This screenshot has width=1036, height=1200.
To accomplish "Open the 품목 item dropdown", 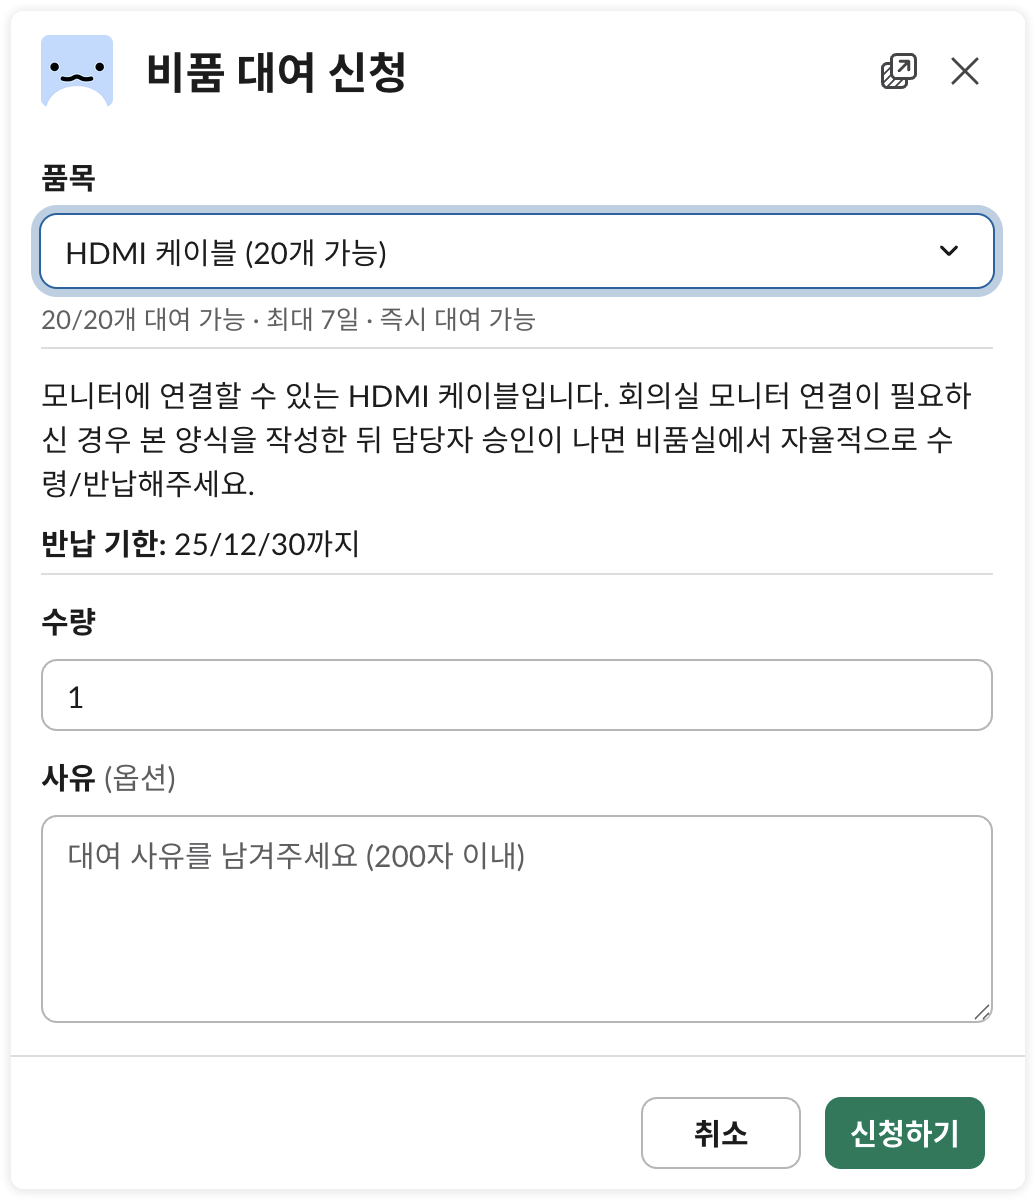I will tap(516, 251).
